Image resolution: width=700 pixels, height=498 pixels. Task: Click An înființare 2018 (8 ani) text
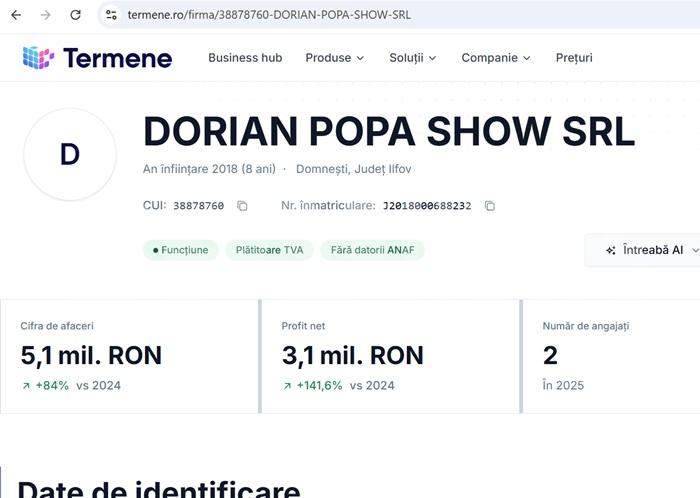pyautogui.click(x=209, y=169)
